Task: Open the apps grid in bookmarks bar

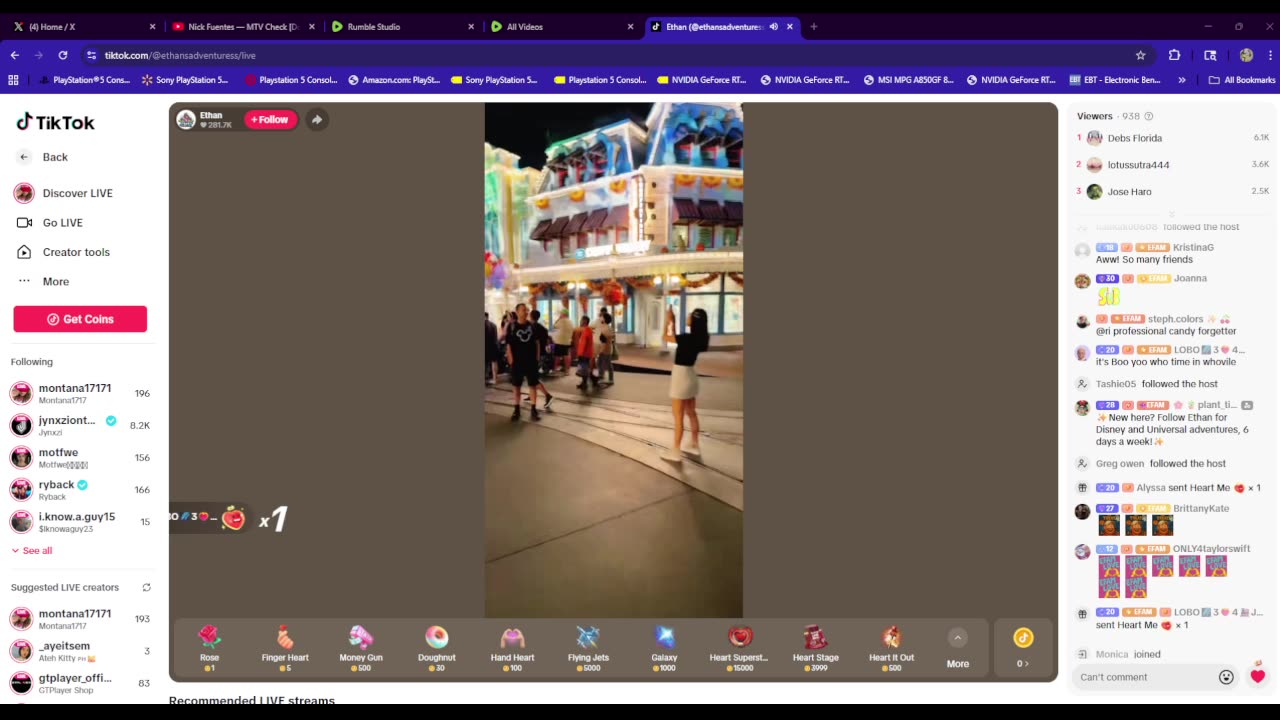Action: (13, 80)
